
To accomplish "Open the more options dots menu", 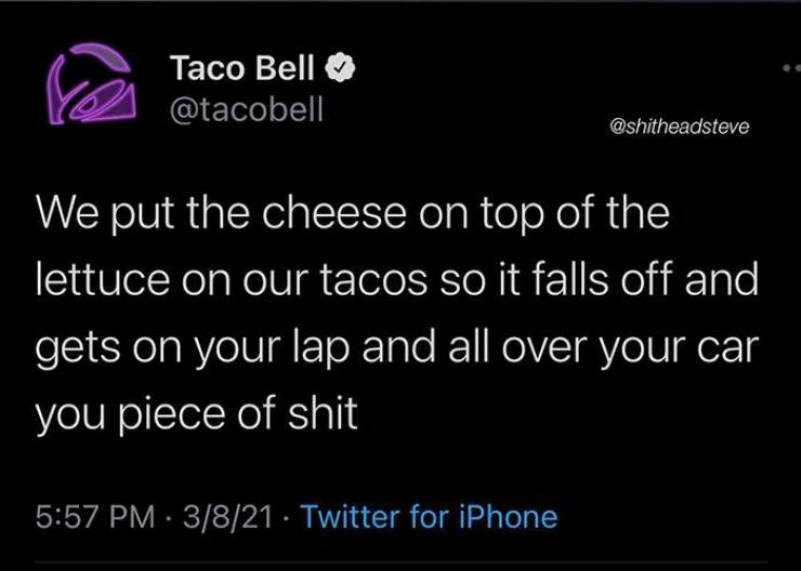I will click(x=792, y=67).
